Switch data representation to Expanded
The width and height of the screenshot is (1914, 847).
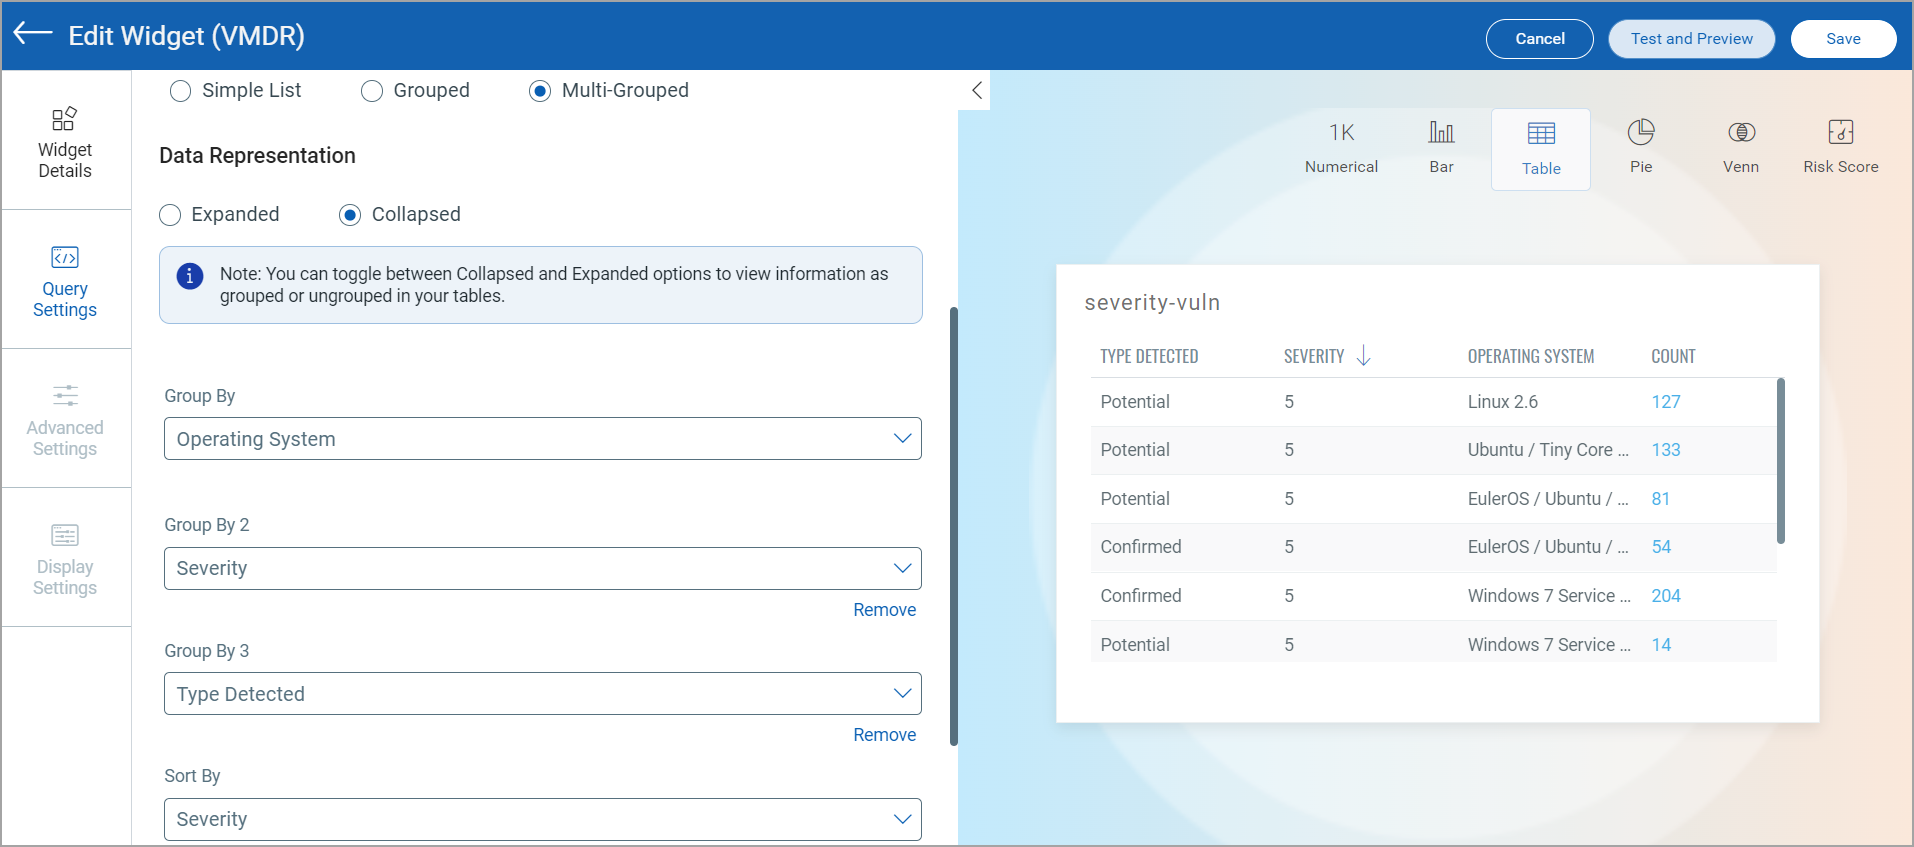click(171, 215)
